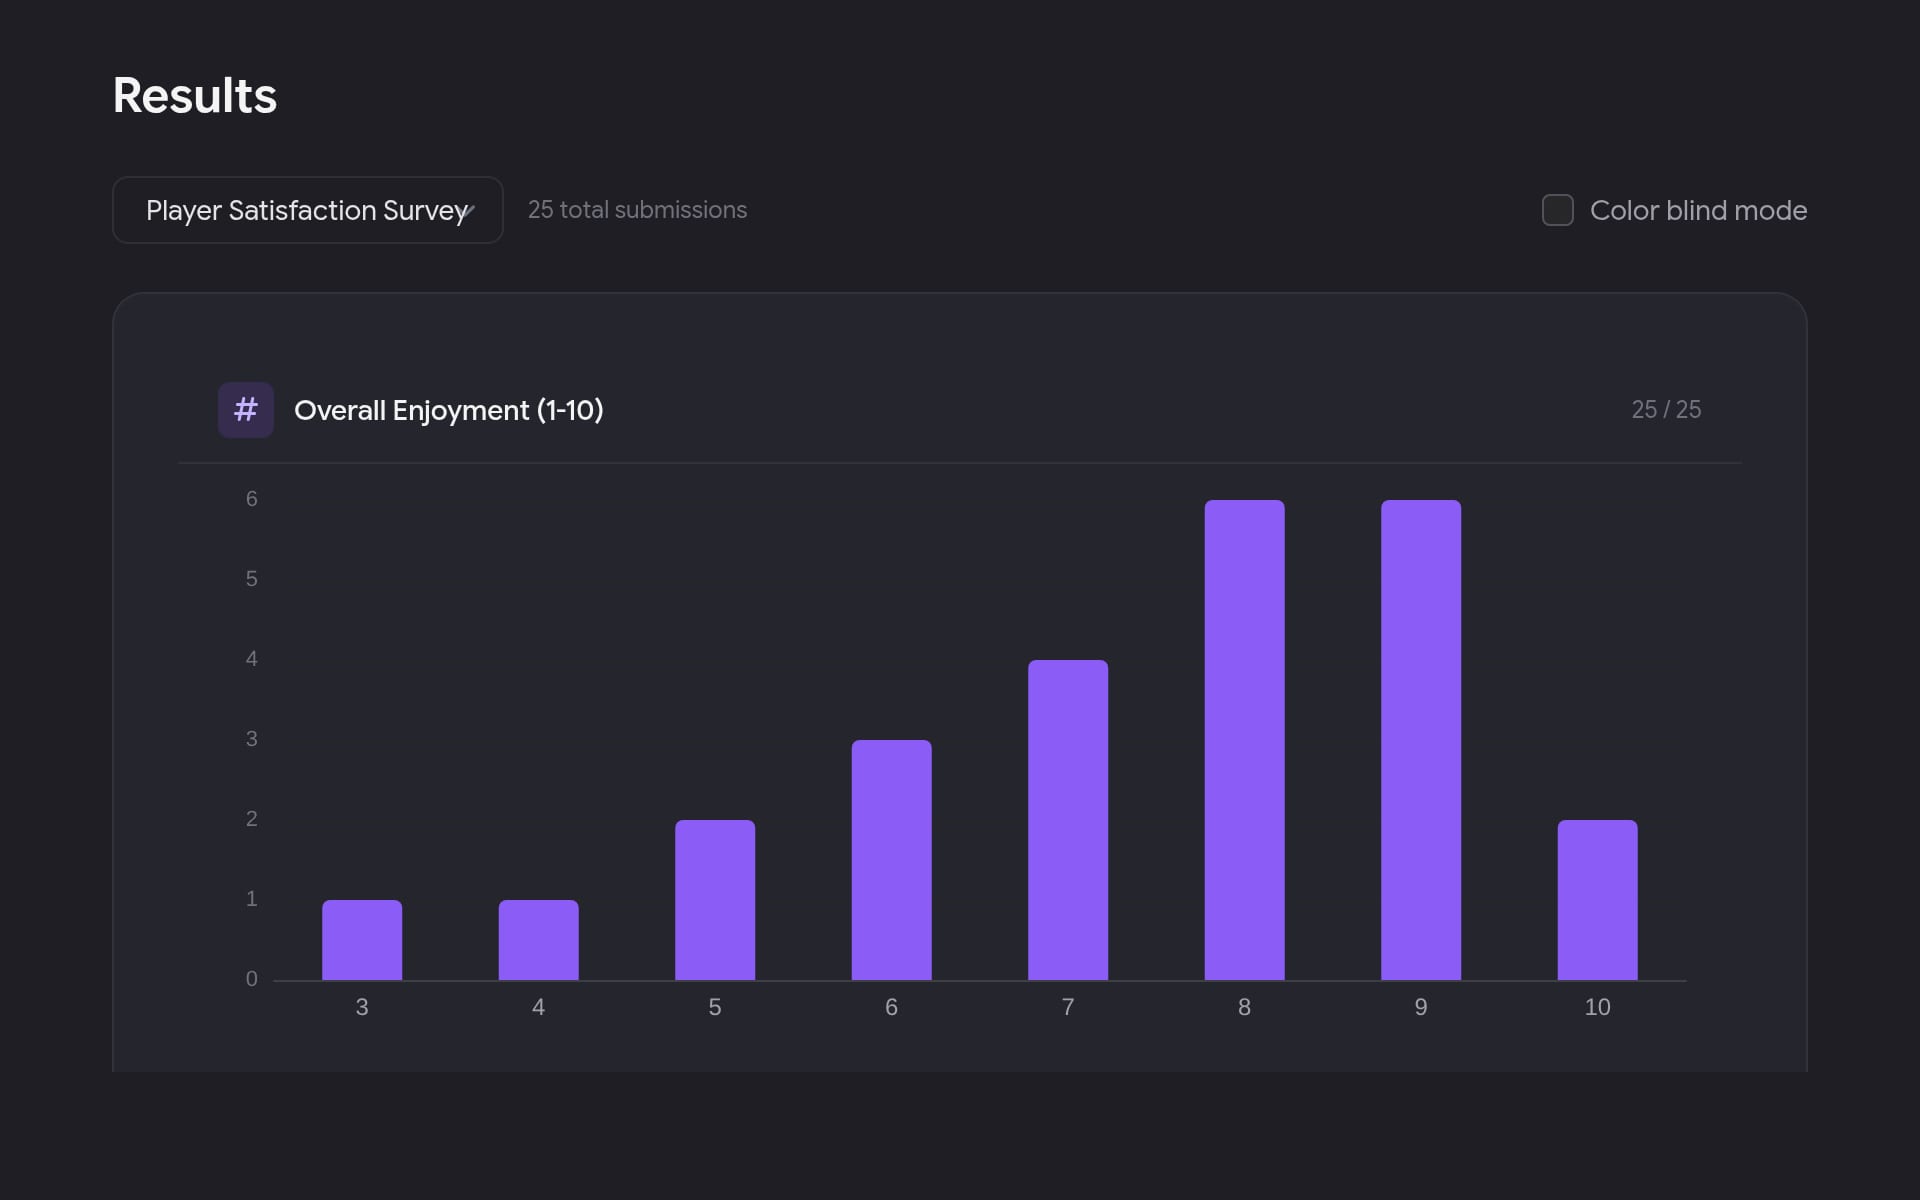Open the Player Satisfaction Survey dropdown

(307, 210)
